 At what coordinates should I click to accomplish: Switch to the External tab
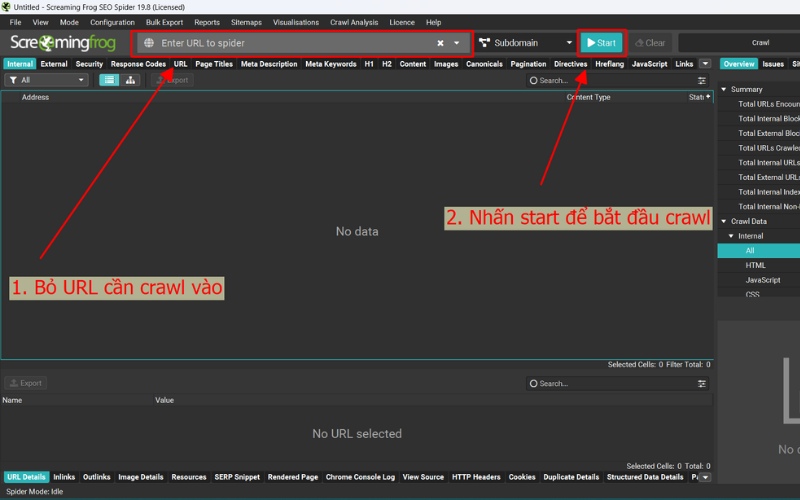[x=54, y=64]
